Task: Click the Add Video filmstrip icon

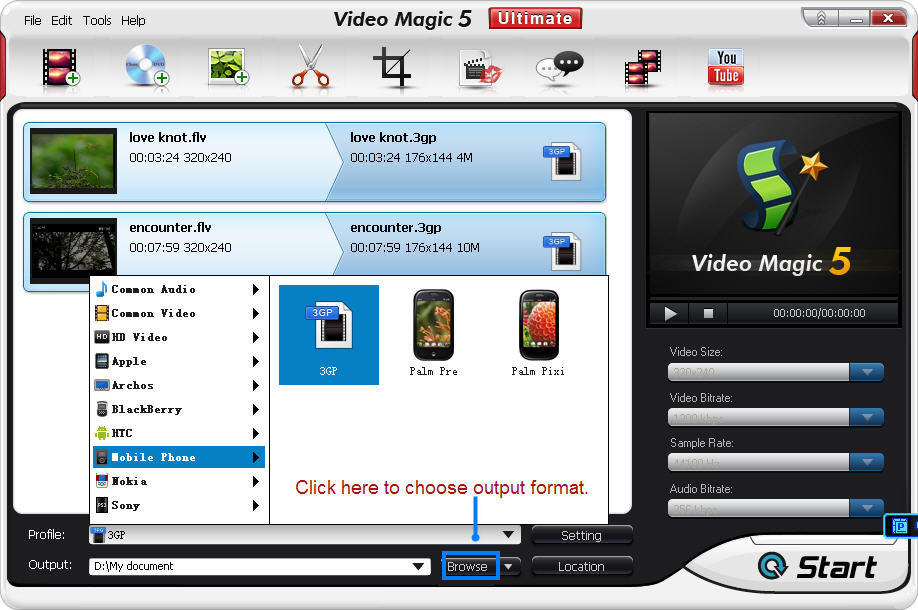Action: point(60,67)
